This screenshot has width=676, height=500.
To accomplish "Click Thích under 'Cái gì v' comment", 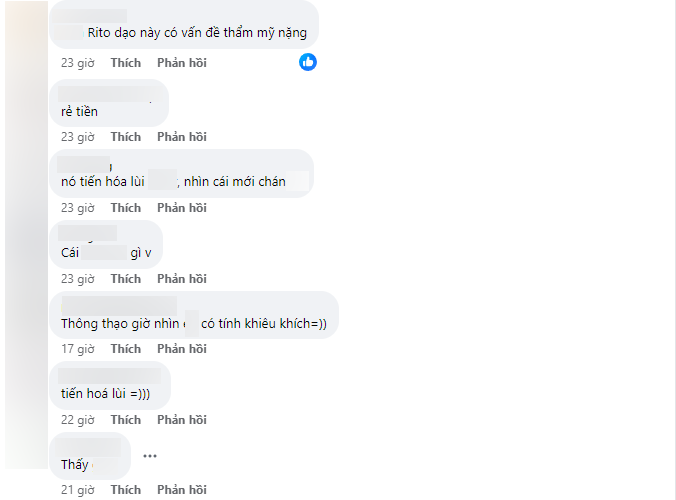I will point(125,279).
